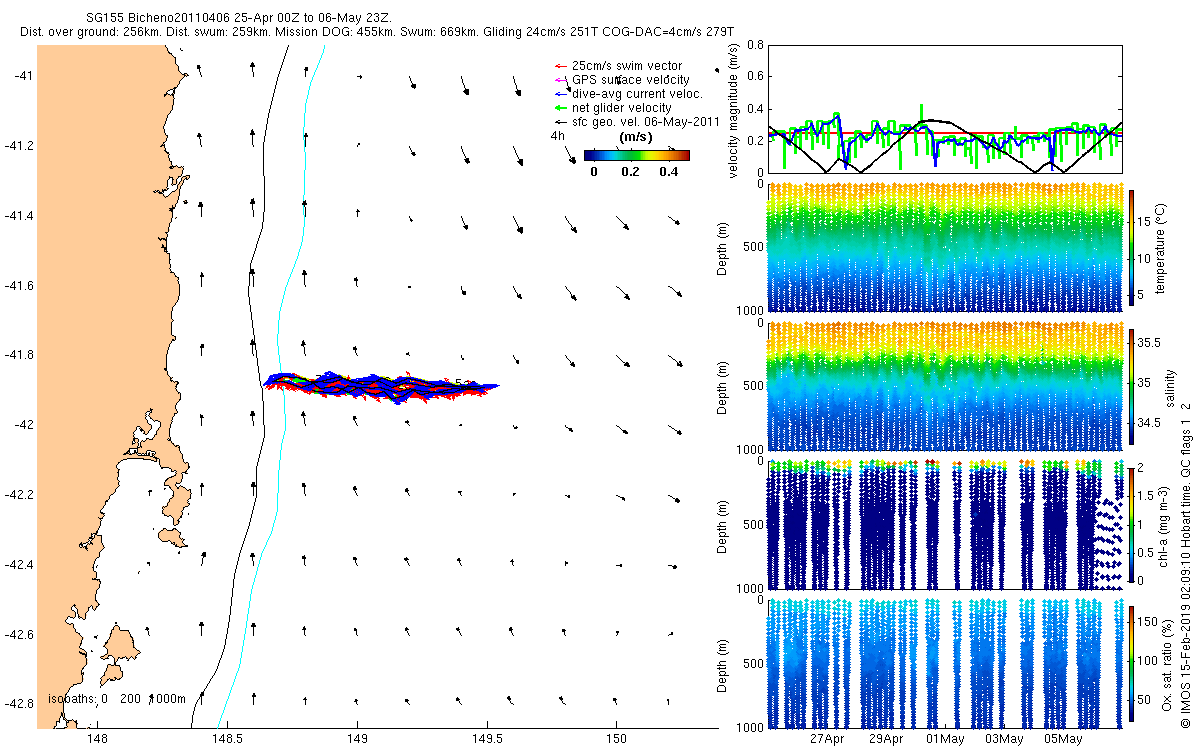Viewport: 1200px width, 750px height.
Task: Click the 'Dist. over ground: 256km' subtitle line
Action: click(x=377, y=33)
